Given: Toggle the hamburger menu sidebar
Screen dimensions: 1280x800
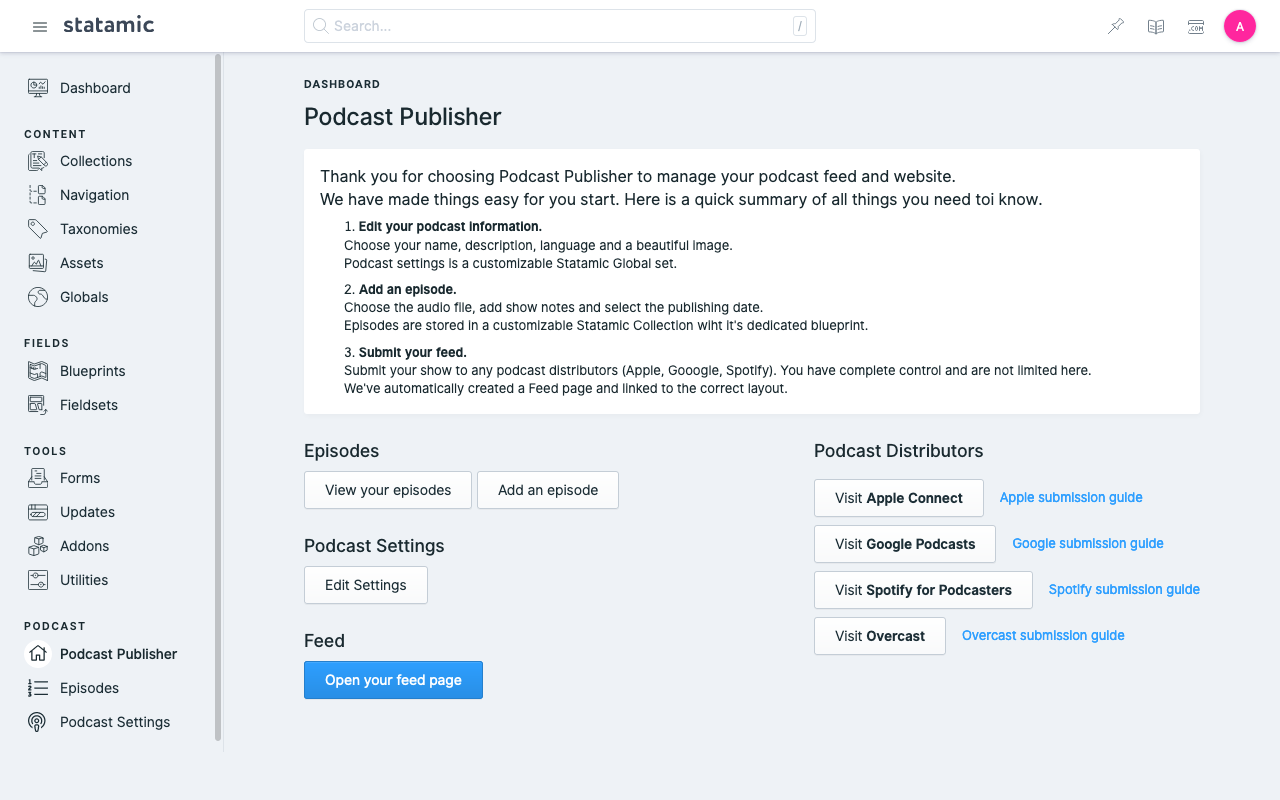Looking at the screenshot, I should 40,27.
